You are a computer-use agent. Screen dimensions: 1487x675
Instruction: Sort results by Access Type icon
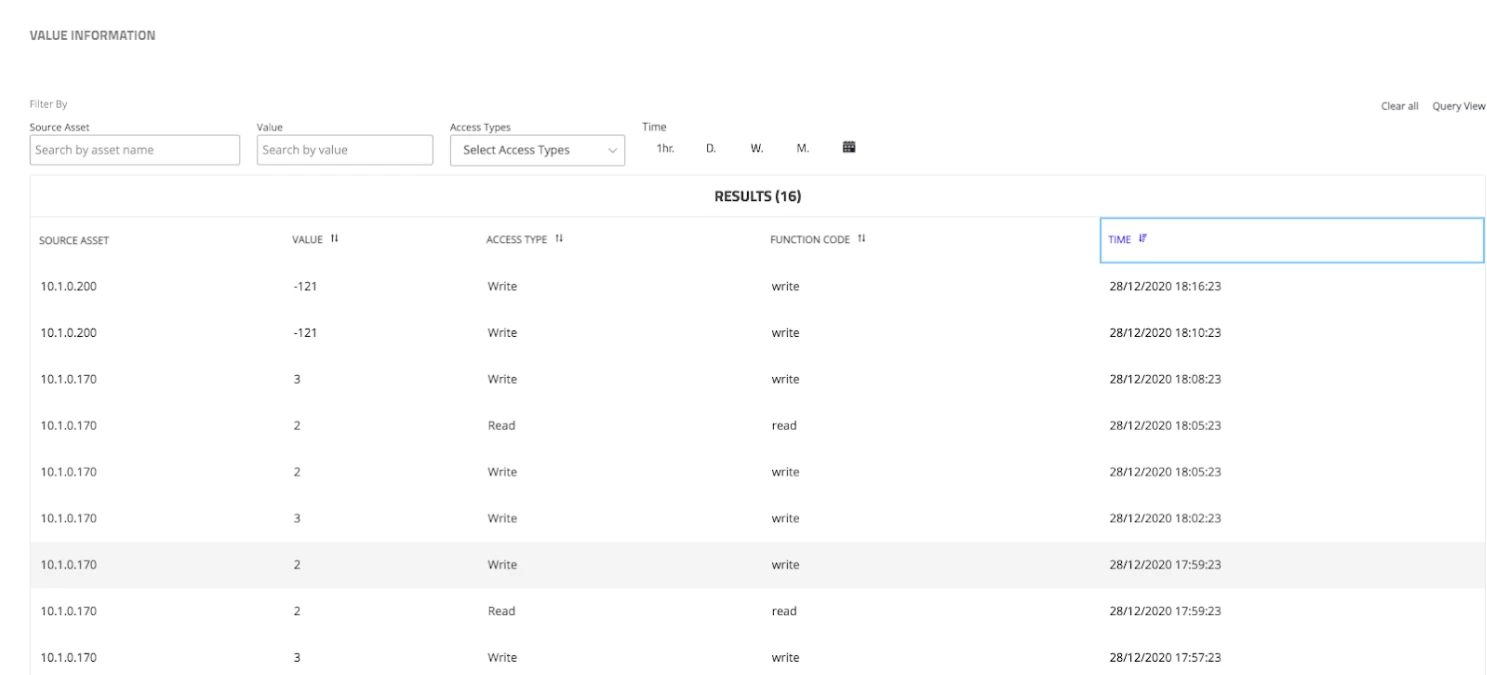pos(559,239)
